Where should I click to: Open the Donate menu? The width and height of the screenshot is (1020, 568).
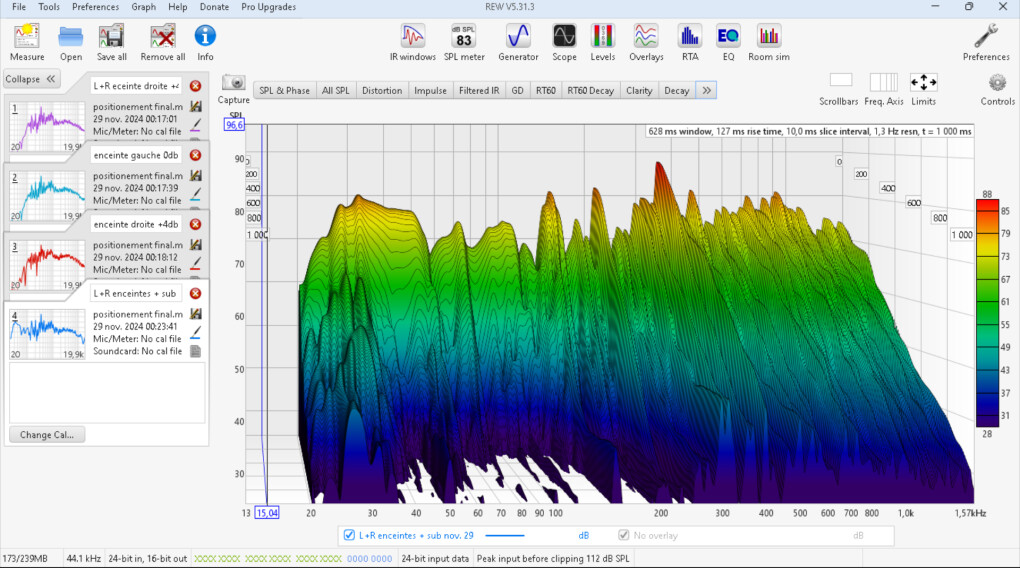(214, 7)
